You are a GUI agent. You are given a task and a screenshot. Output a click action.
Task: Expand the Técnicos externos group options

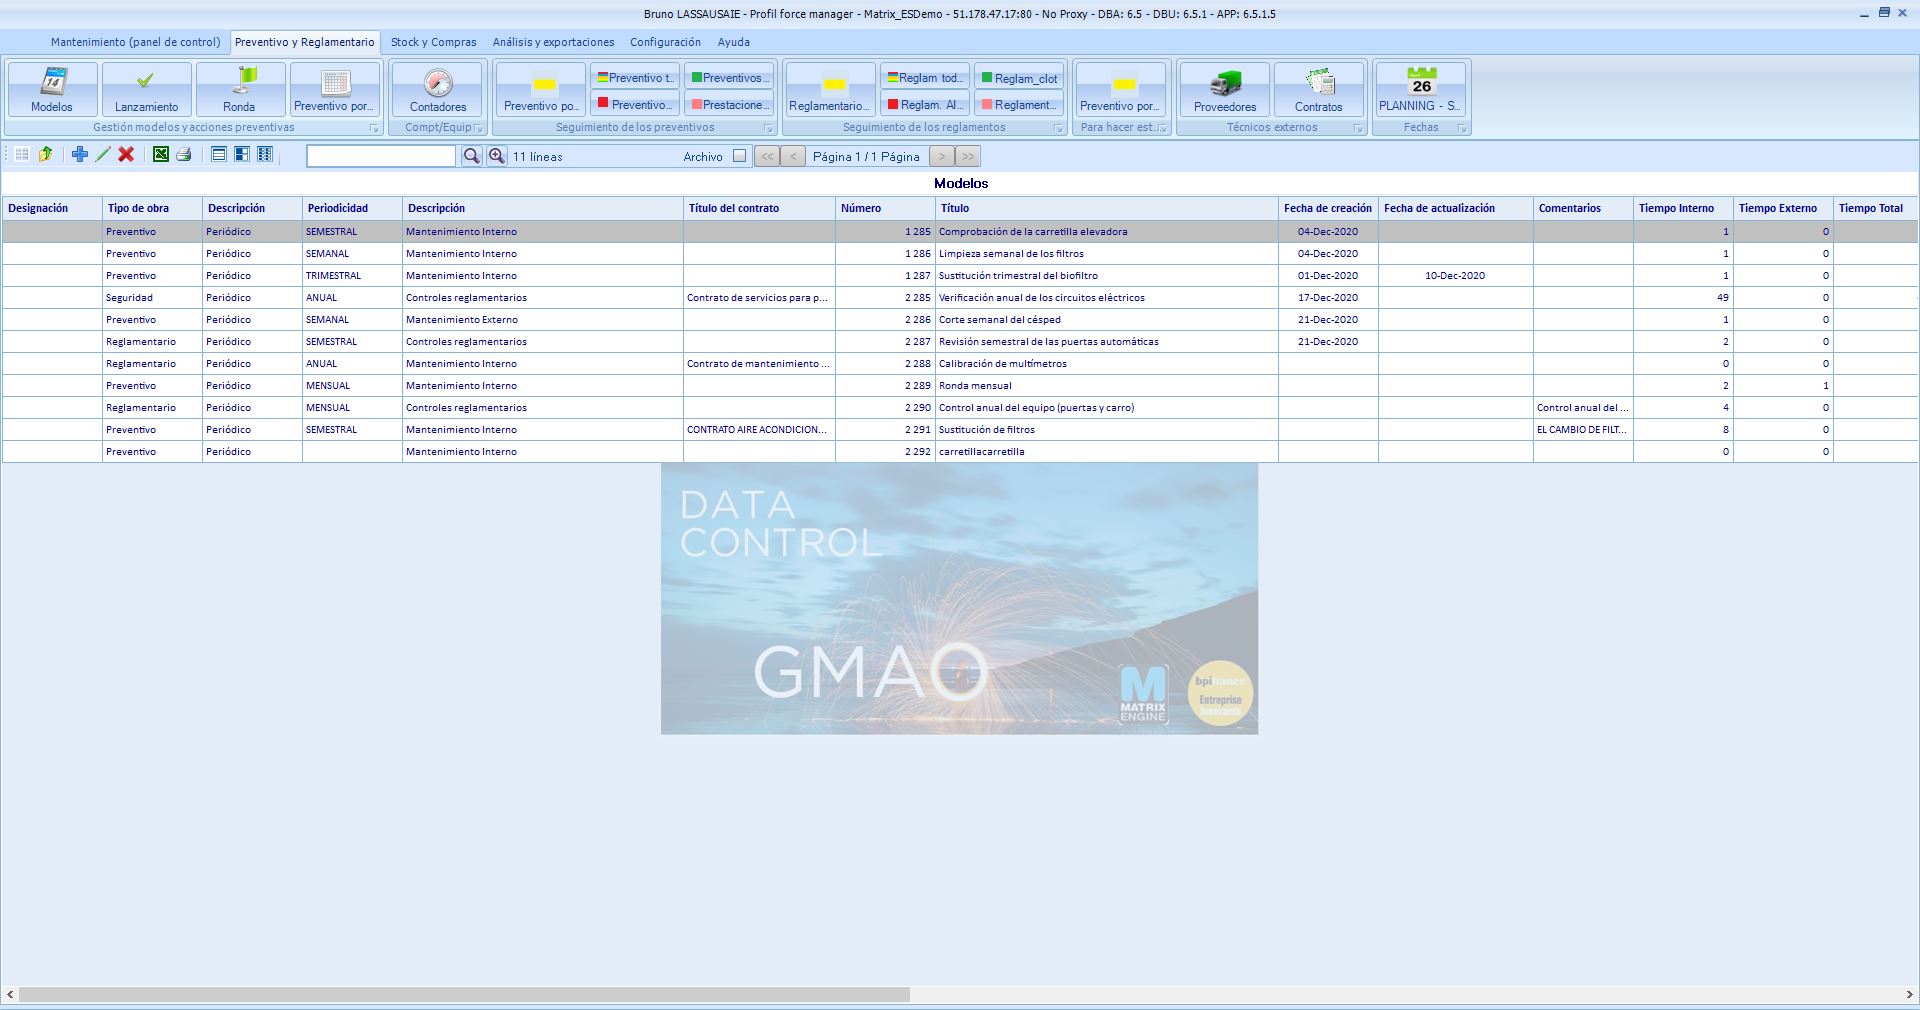click(x=1357, y=127)
